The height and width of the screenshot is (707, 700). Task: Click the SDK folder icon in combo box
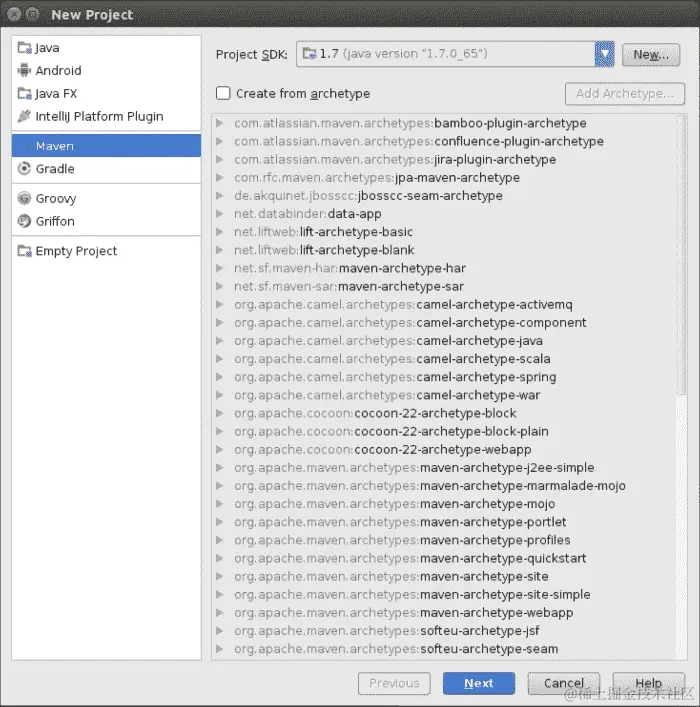(309, 54)
